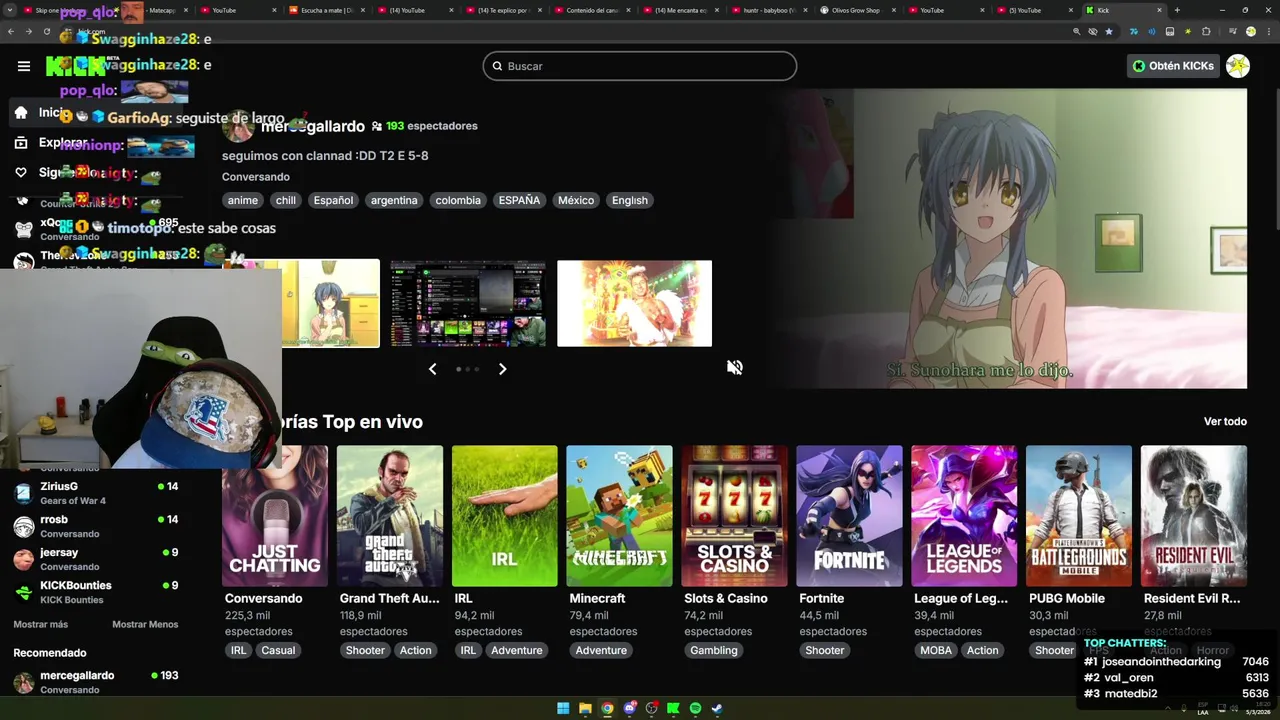The width and height of the screenshot is (1280, 720).
Task: Open rrosb channel avatar in sidebar
Action: coord(24,526)
